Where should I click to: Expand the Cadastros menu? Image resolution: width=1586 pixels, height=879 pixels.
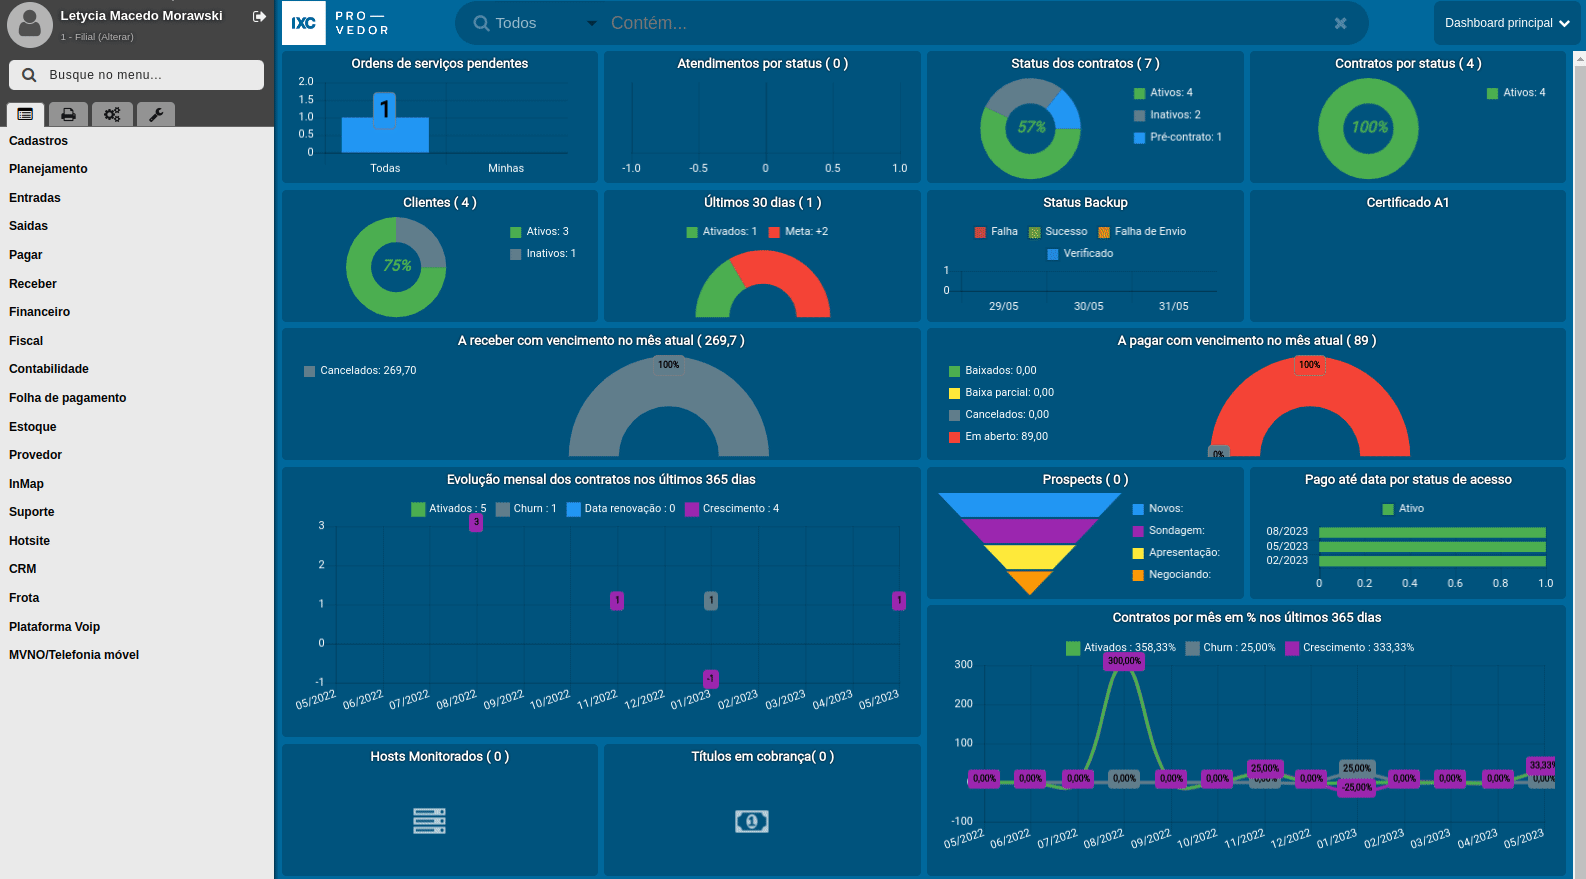[39, 141]
